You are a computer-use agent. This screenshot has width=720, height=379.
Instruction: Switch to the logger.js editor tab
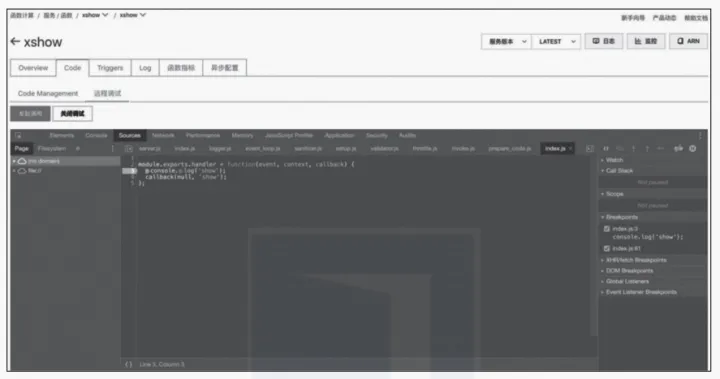point(220,148)
